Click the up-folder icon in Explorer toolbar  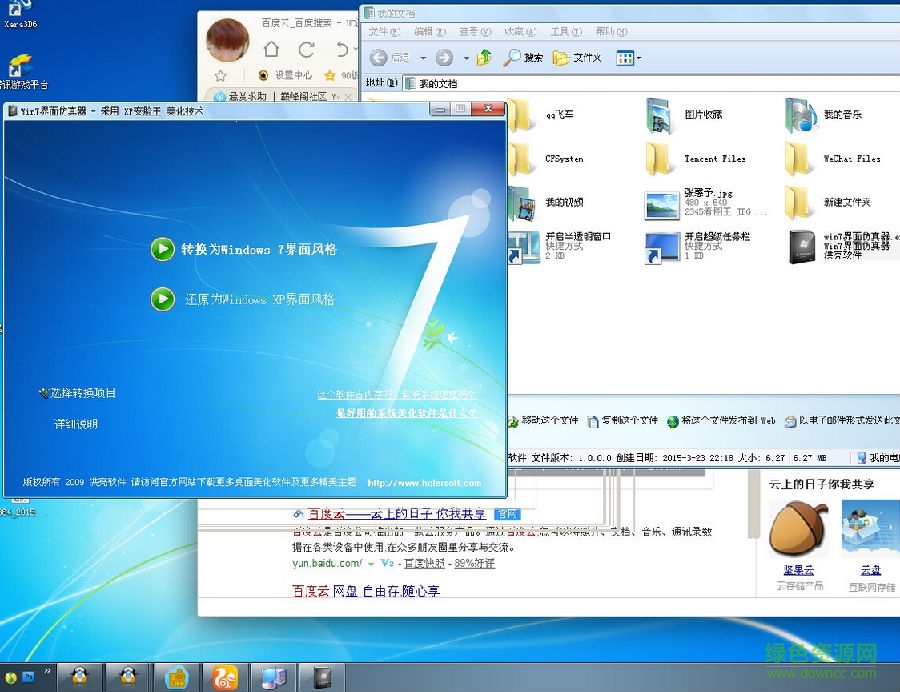pyautogui.click(x=483, y=57)
